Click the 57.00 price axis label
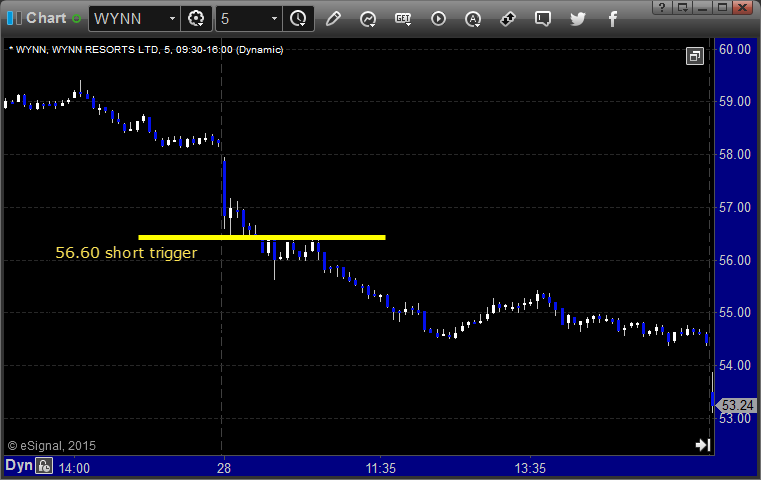 pos(735,208)
